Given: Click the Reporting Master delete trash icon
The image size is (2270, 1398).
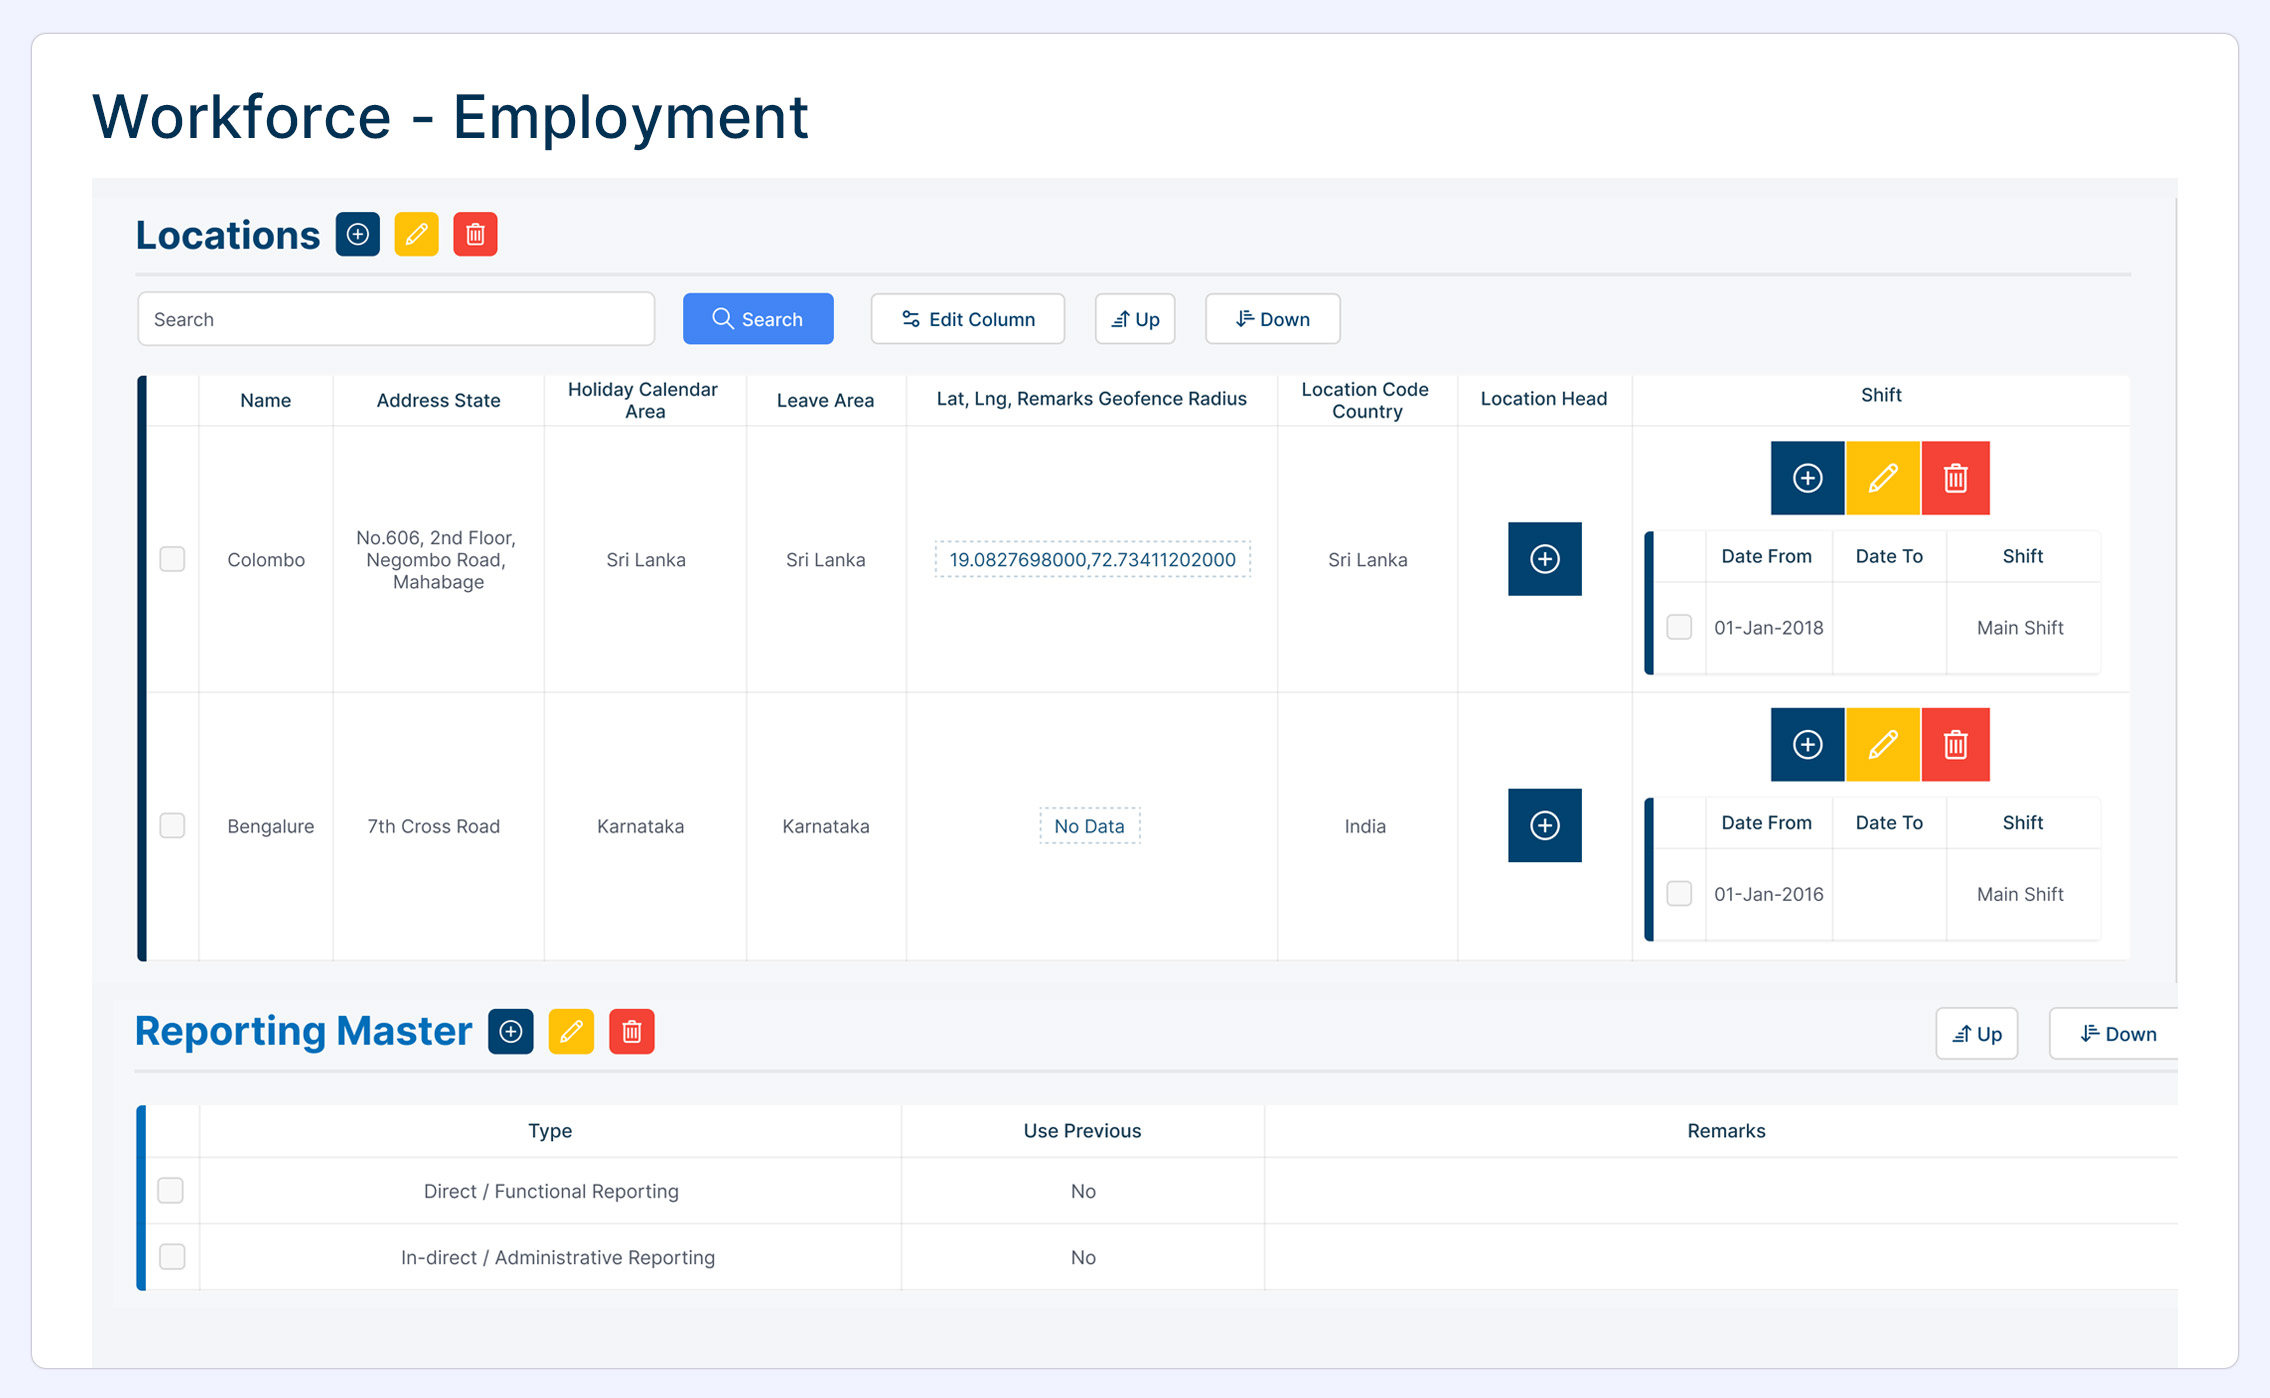Looking at the screenshot, I should [631, 1032].
